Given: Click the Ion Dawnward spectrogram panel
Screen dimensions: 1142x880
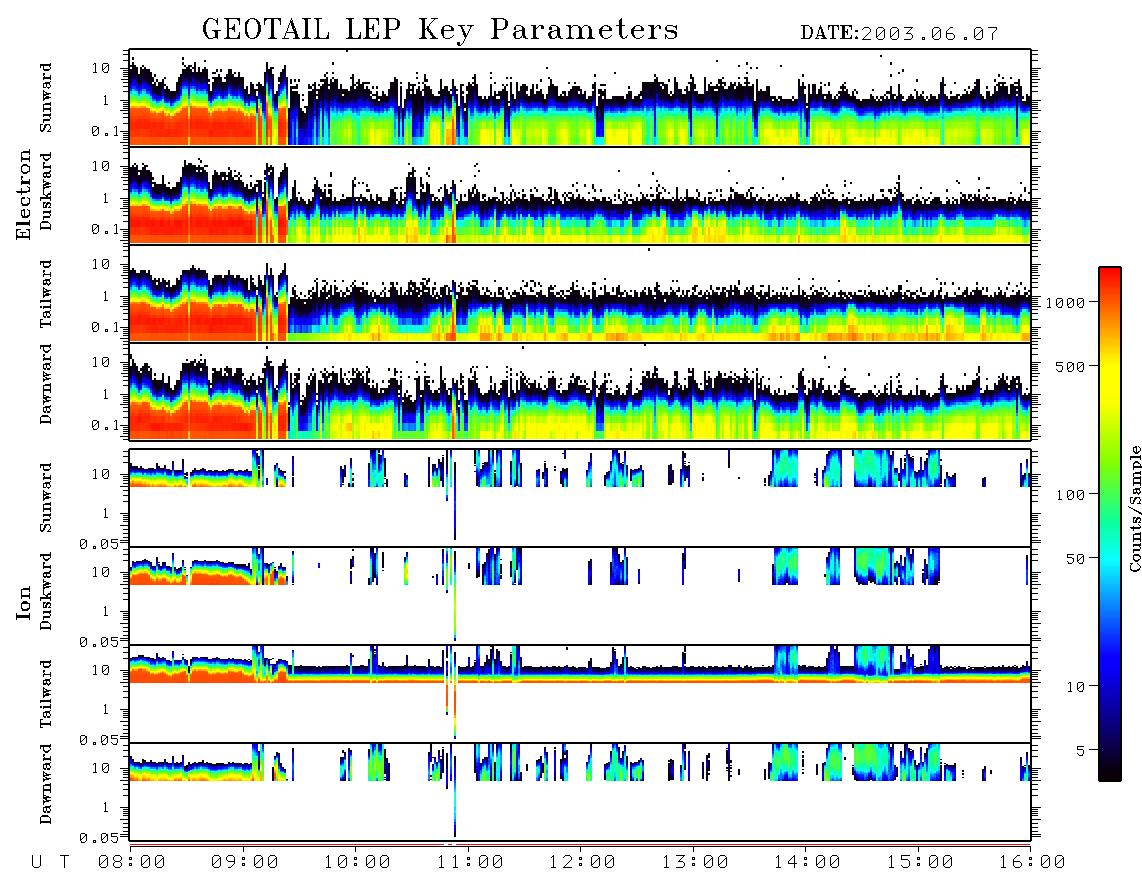Looking at the screenshot, I should click(580, 791).
